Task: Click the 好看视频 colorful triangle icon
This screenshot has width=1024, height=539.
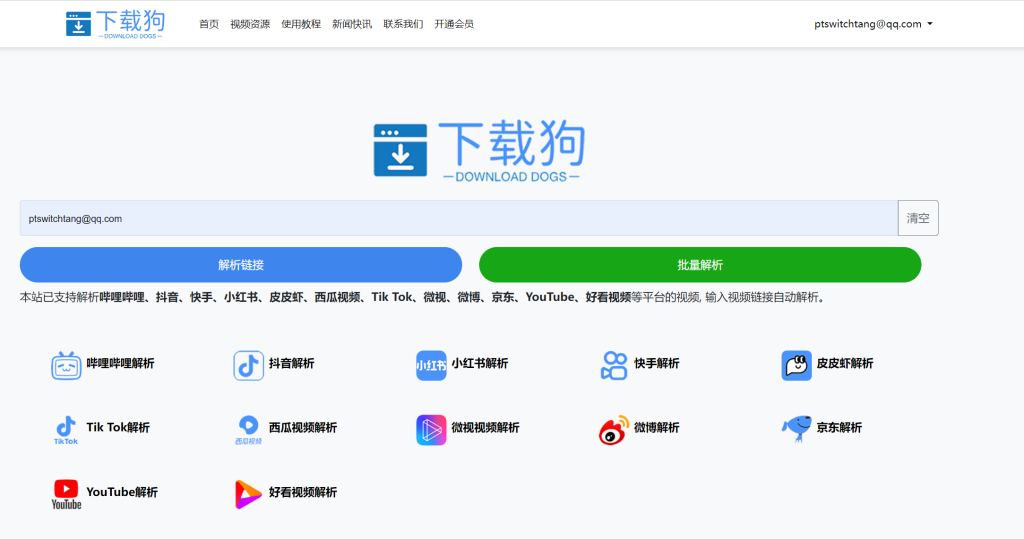Action: tap(248, 495)
